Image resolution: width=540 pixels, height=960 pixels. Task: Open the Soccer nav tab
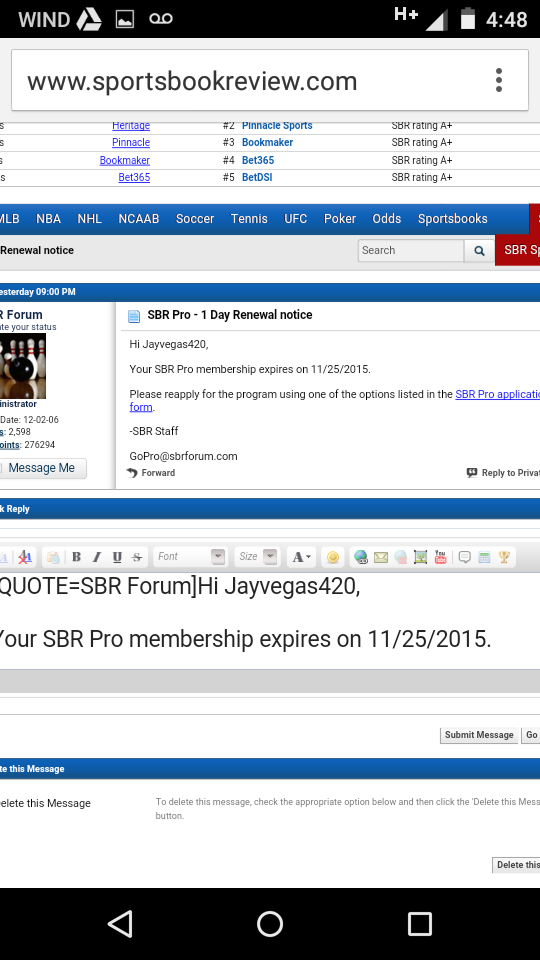click(195, 219)
